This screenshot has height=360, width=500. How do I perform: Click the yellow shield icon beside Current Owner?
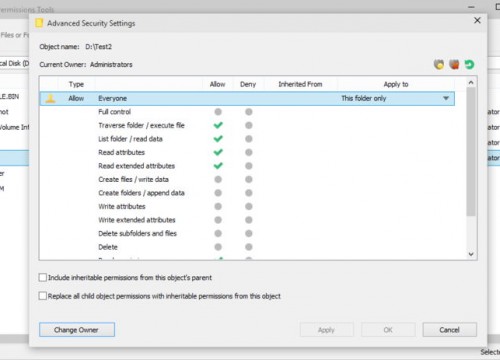439,64
